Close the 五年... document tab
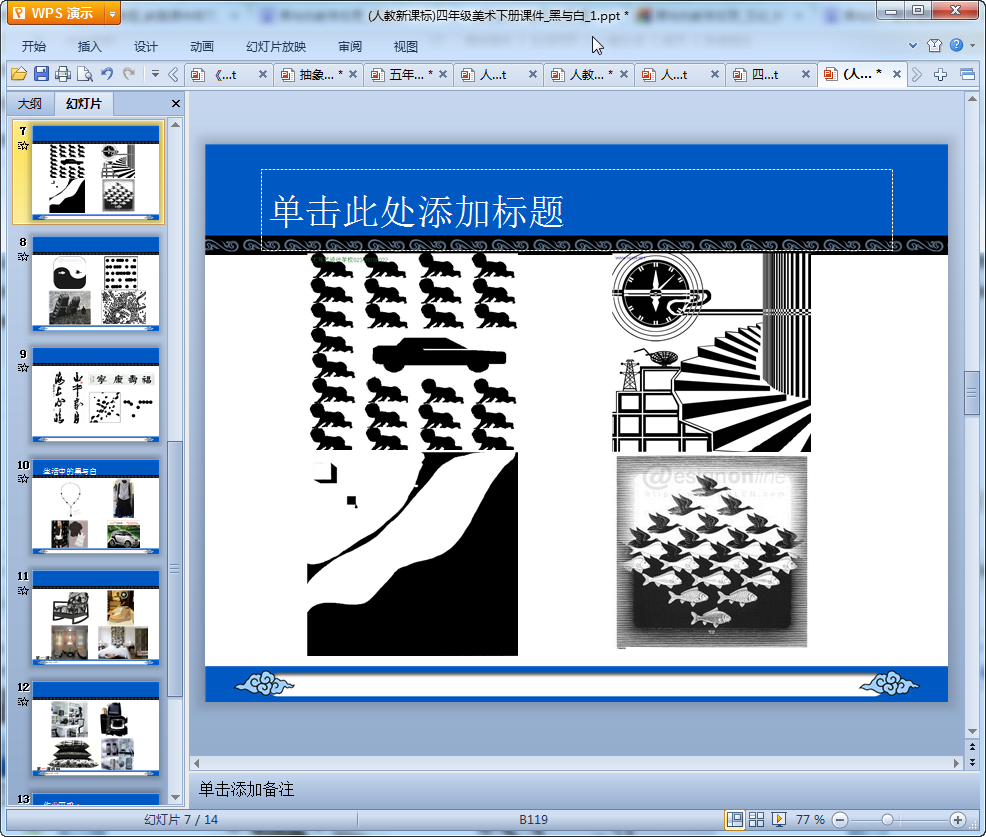 tap(443, 74)
